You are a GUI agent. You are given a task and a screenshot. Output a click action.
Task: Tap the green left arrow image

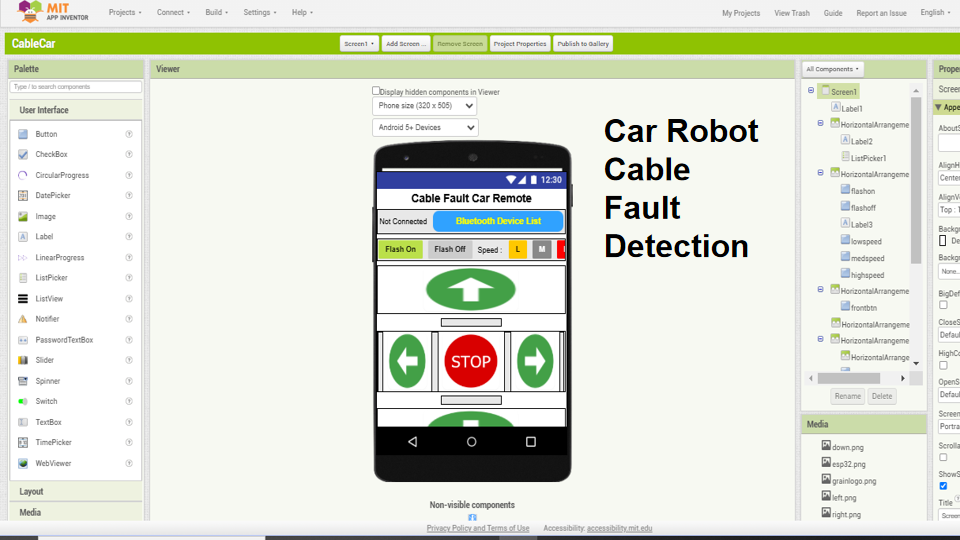coord(407,361)
